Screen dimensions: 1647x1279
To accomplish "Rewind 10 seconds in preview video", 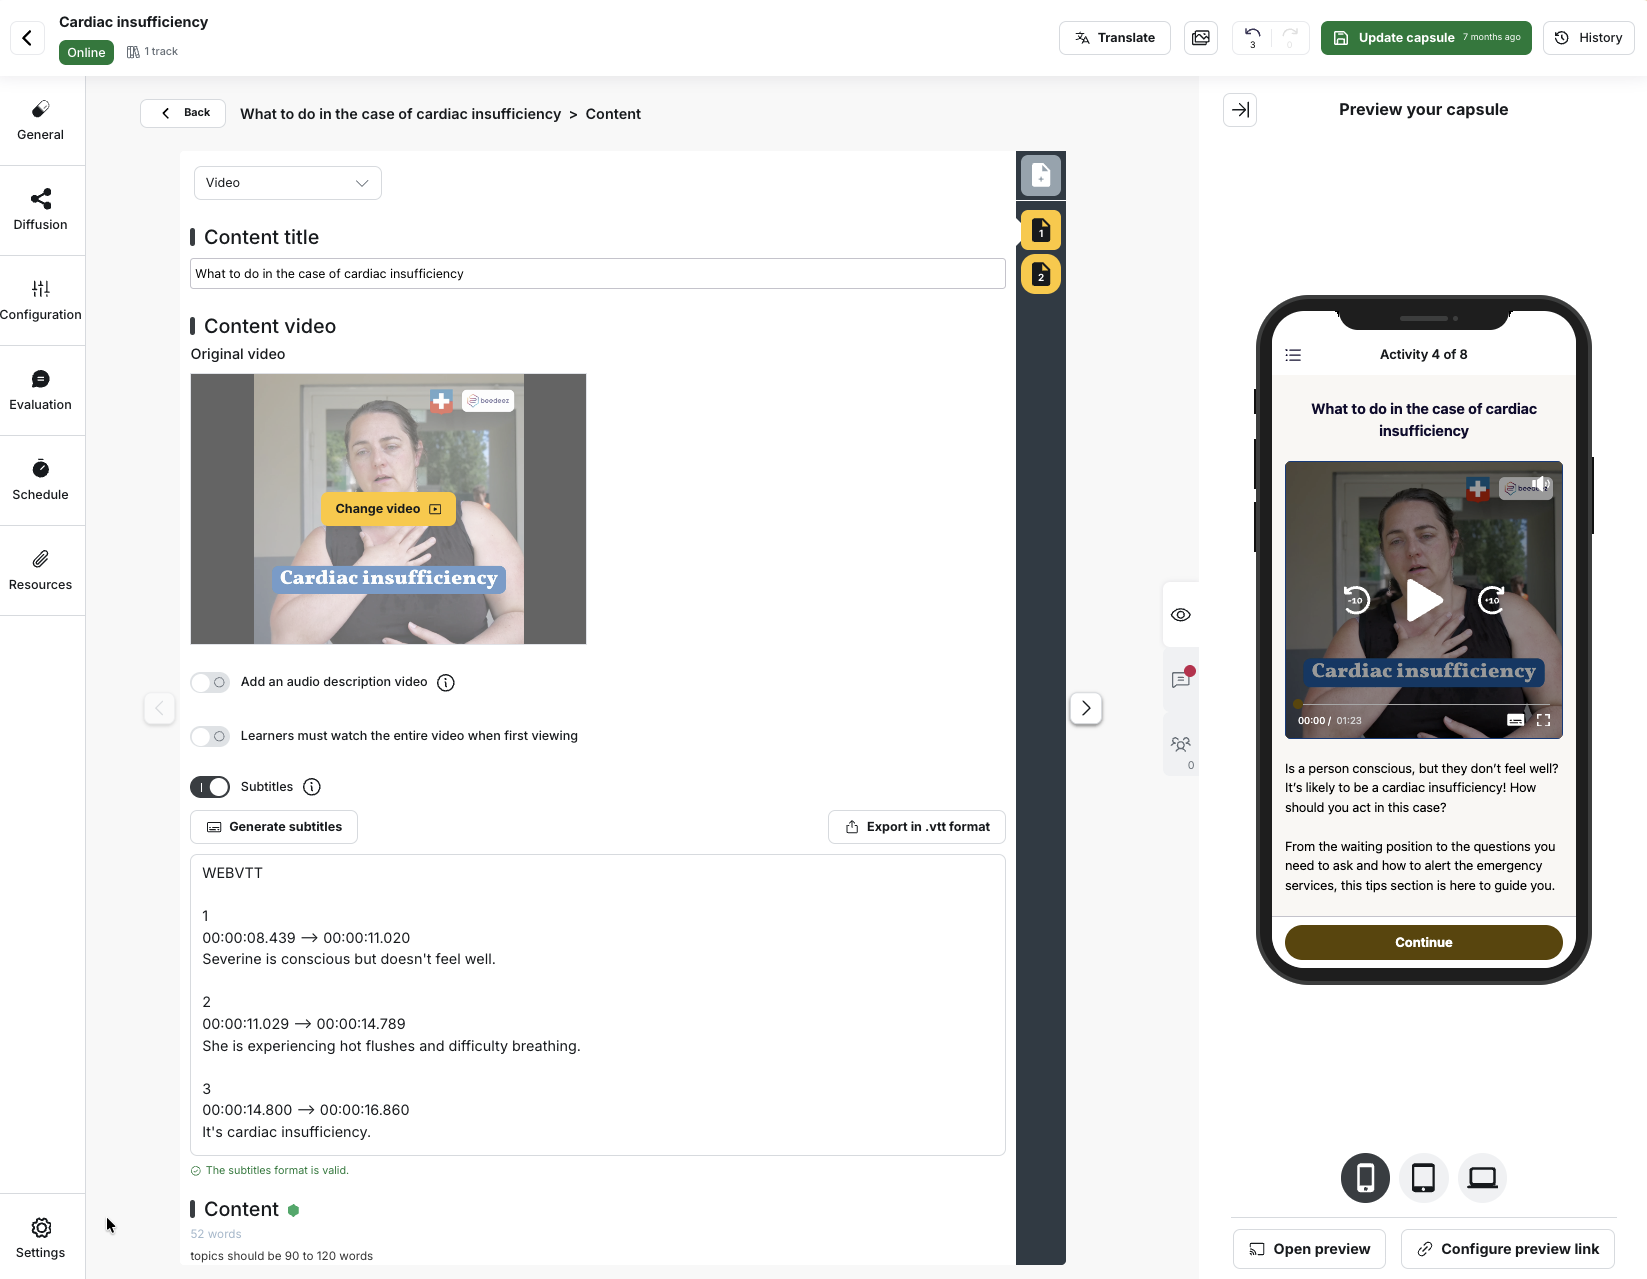I will point(1356,600).
